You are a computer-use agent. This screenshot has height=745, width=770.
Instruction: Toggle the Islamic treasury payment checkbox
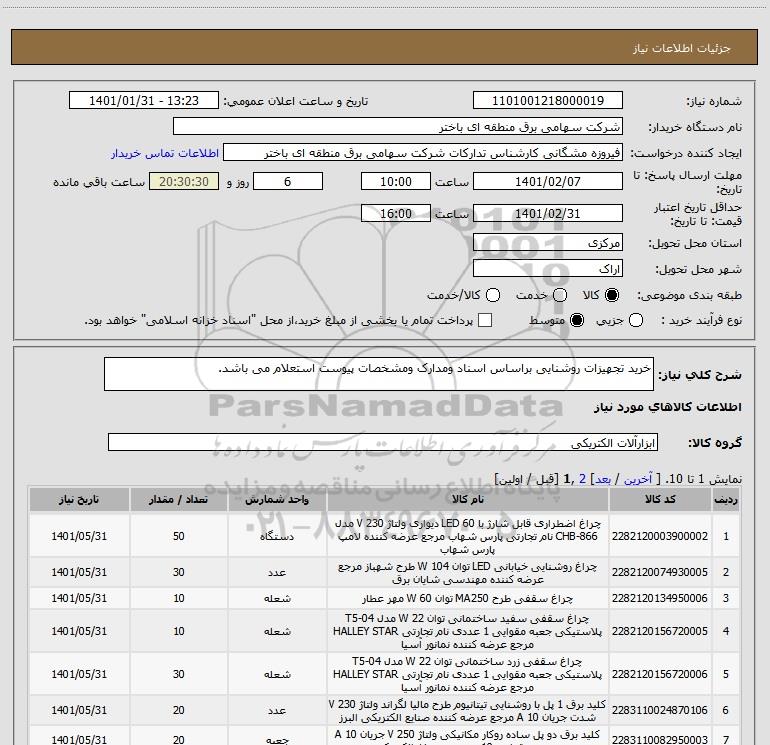(x=485, y=320)
